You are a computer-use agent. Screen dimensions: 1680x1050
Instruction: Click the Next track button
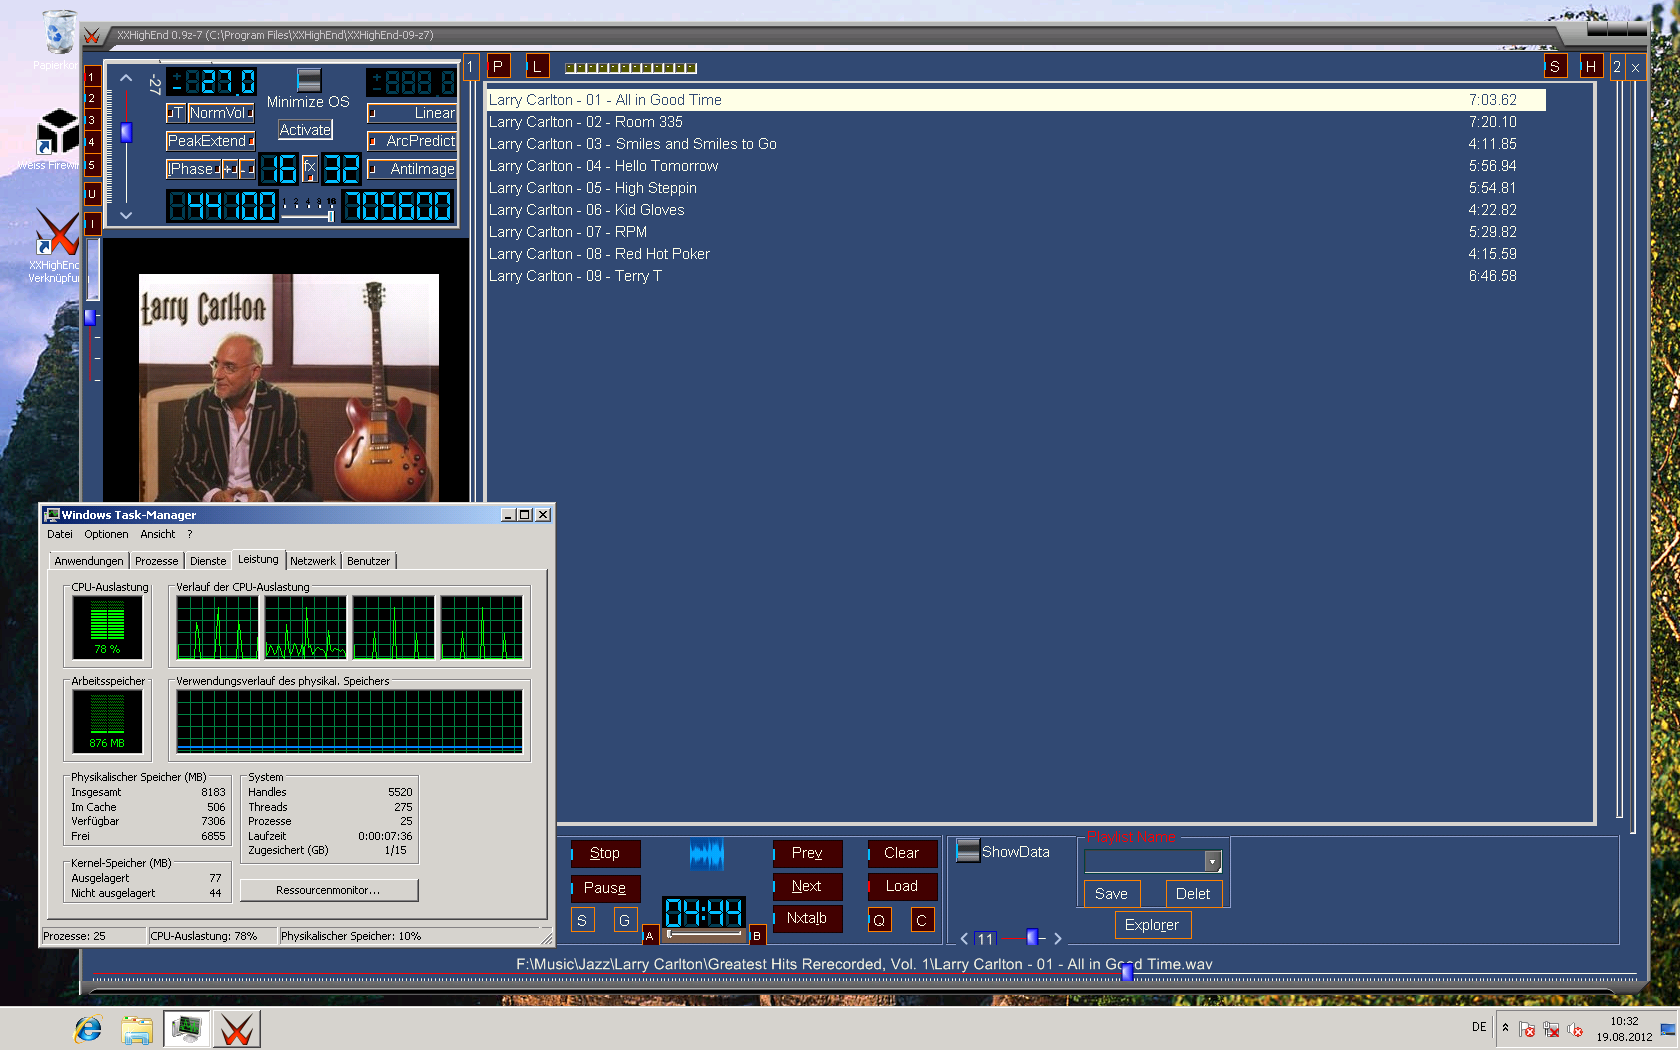807,886
